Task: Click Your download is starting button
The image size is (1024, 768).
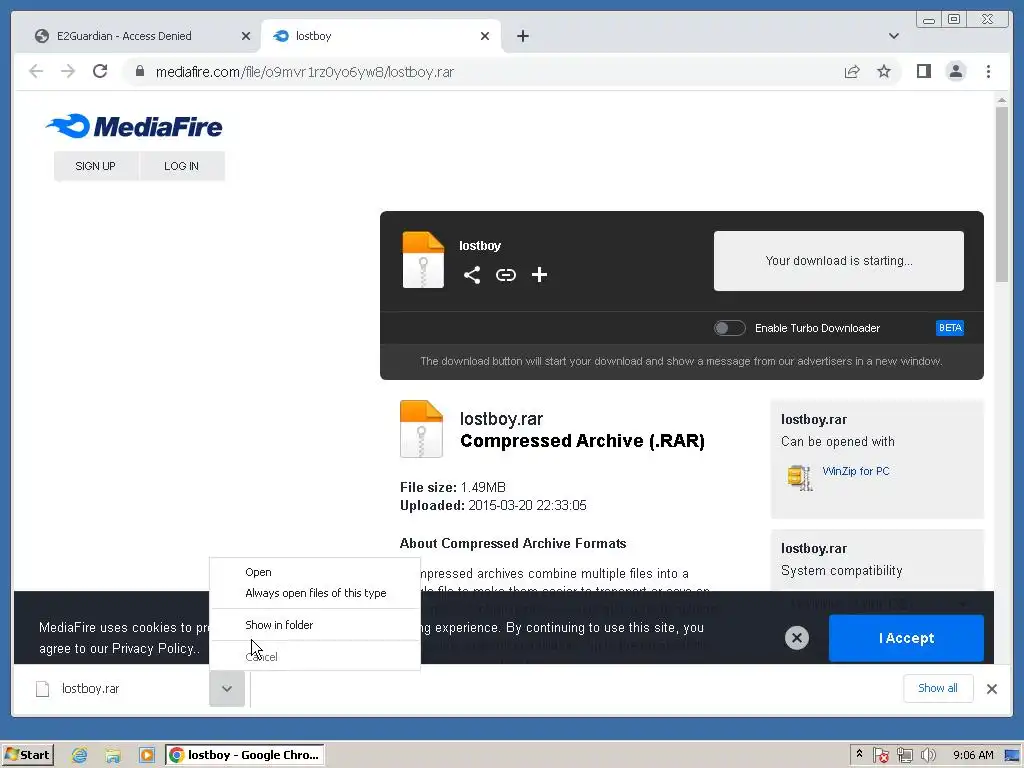Action: click(839, 261)
